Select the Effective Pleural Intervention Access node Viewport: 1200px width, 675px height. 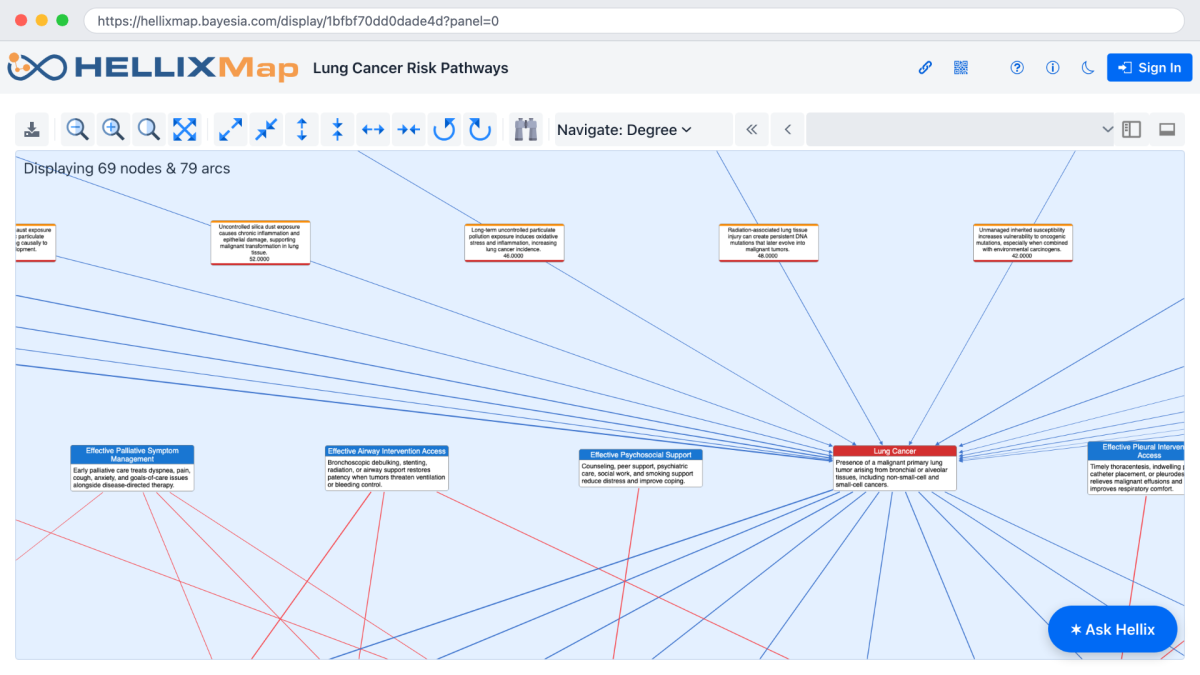pyautogui.click(x=1136, y=468)
